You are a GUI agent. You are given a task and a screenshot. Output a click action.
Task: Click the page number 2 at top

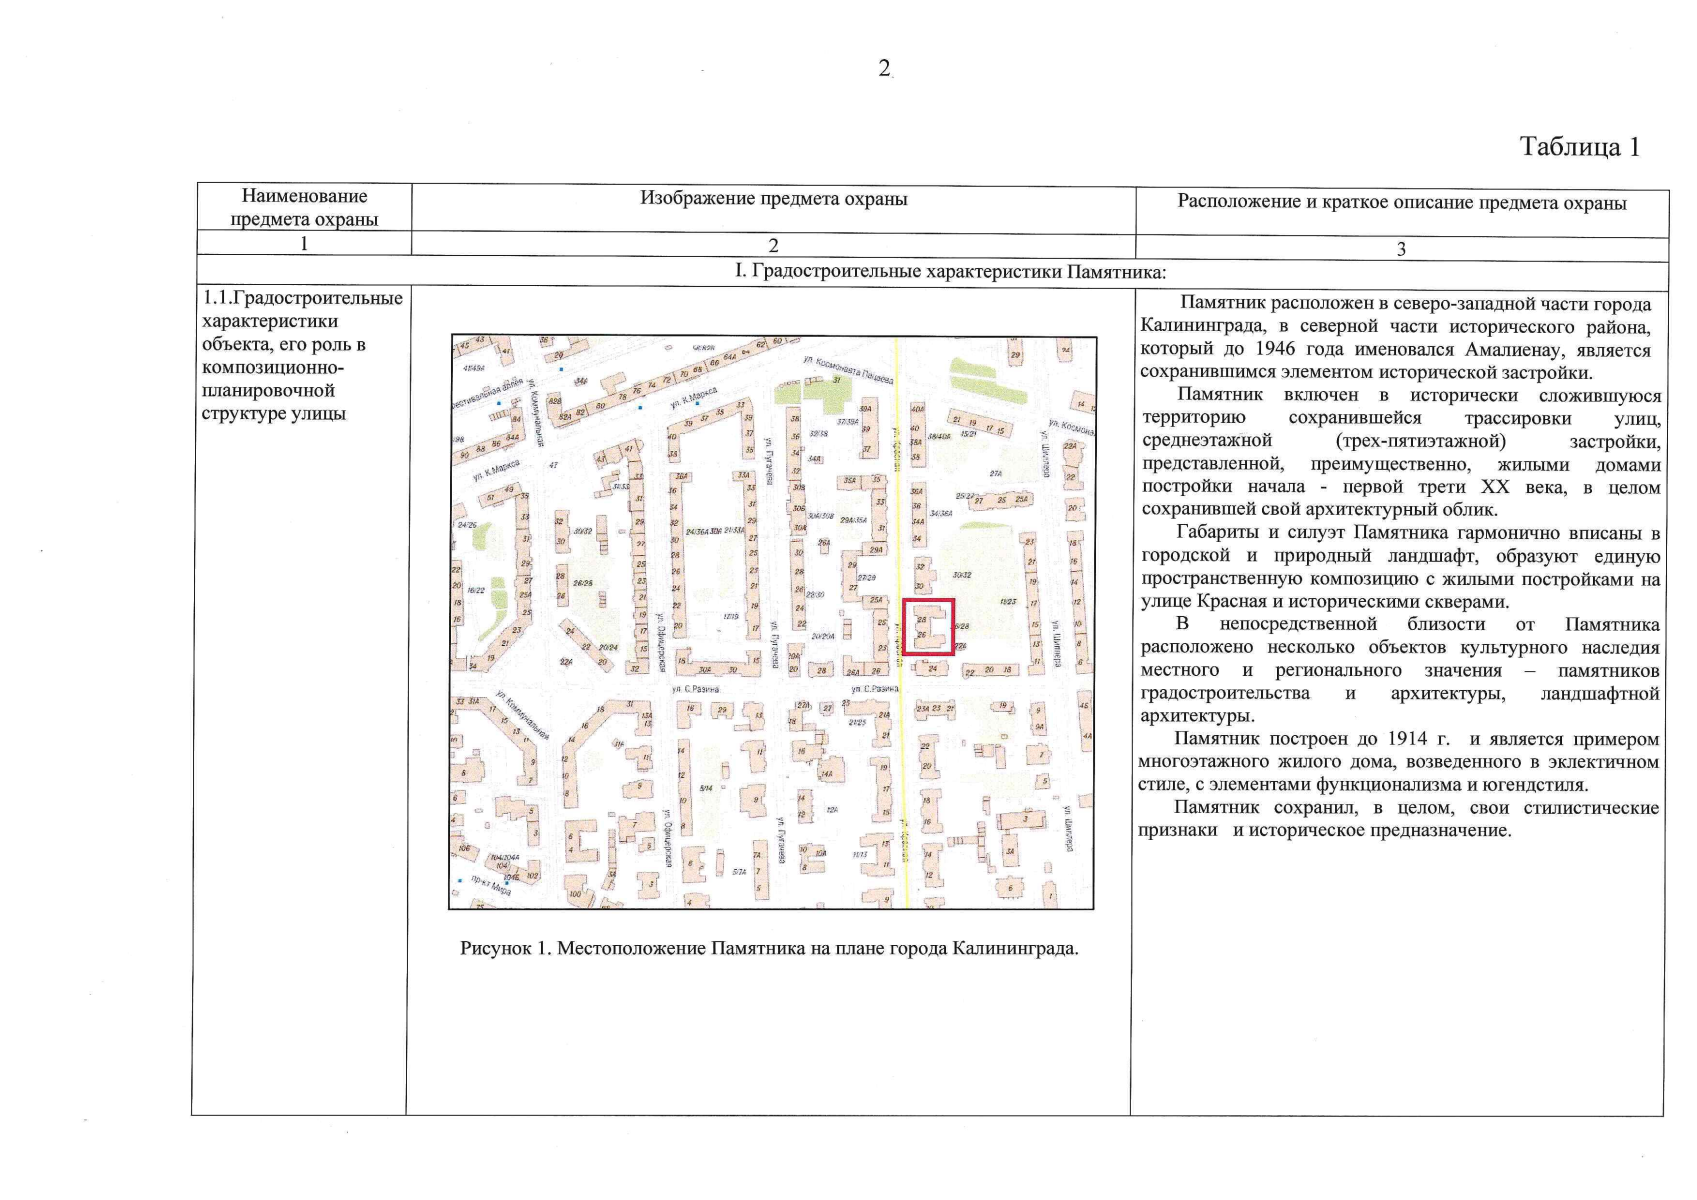(884, 68)
